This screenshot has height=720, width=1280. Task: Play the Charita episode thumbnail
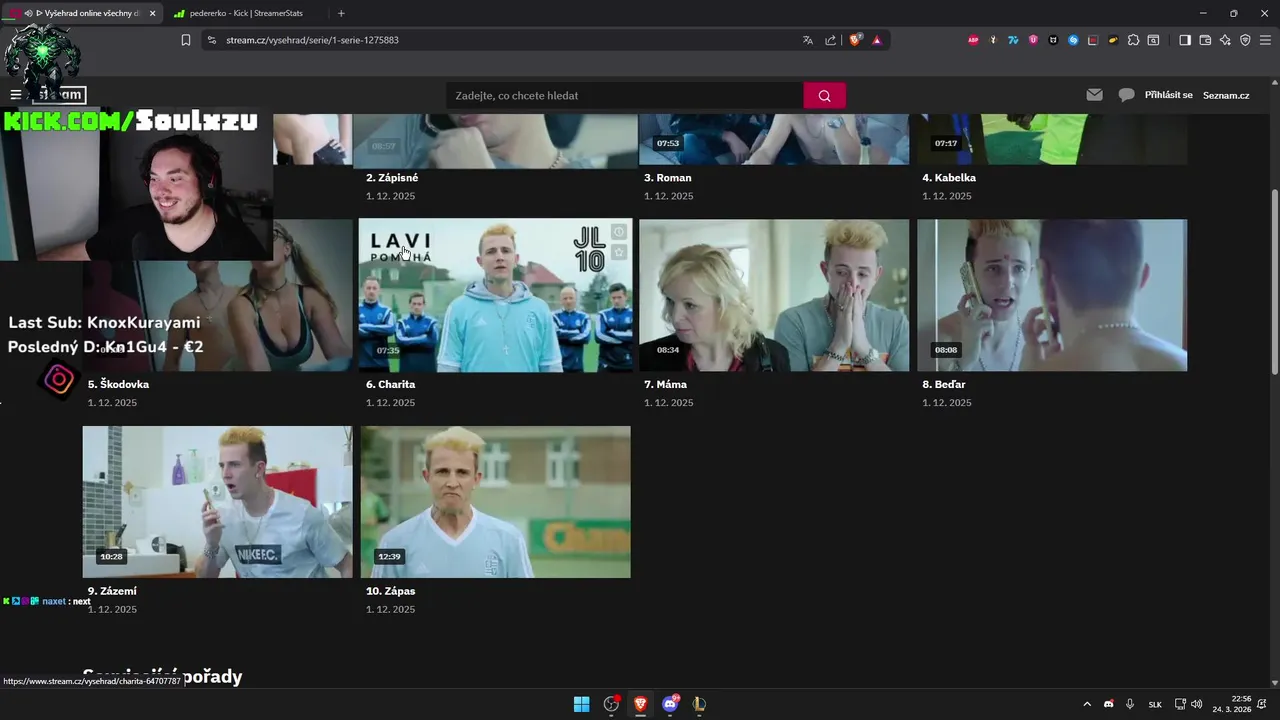(495, 295)
